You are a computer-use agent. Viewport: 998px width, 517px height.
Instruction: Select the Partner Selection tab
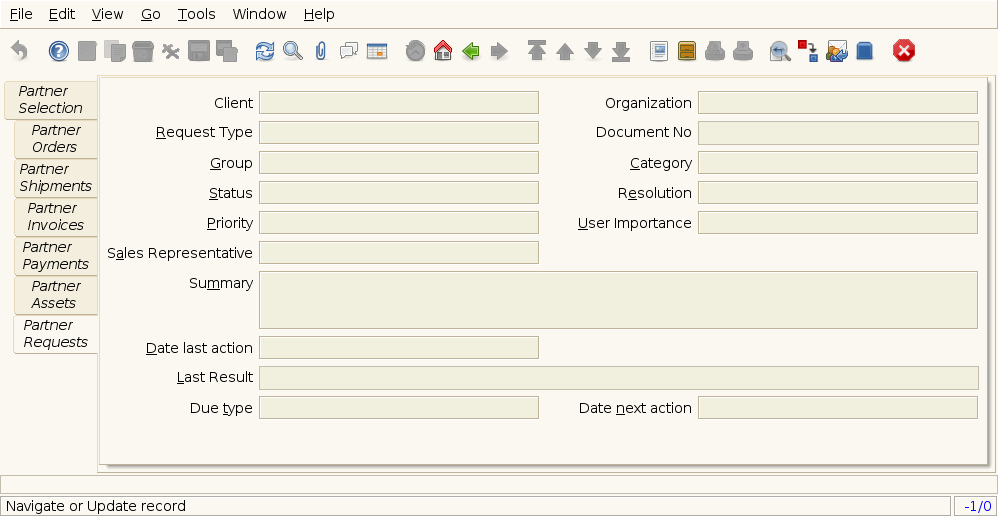point(50,99)
